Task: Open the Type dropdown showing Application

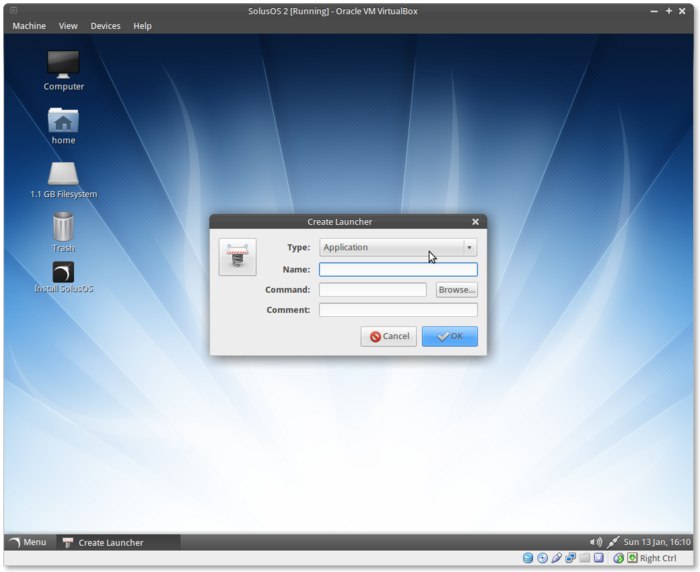Action: coord(398,247)
